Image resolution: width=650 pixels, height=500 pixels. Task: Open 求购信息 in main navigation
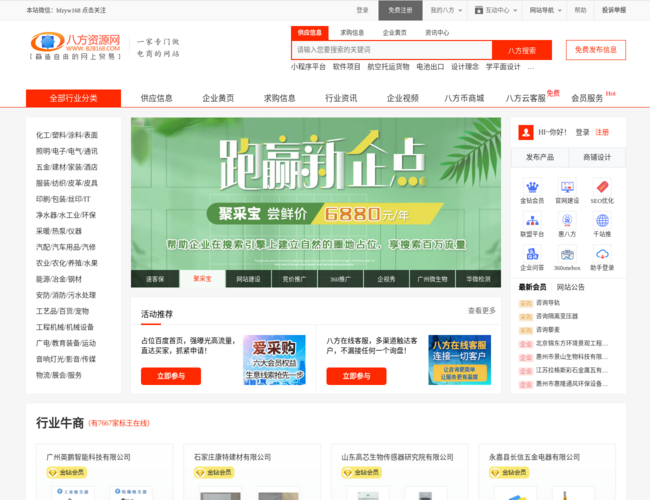[279, 98]
